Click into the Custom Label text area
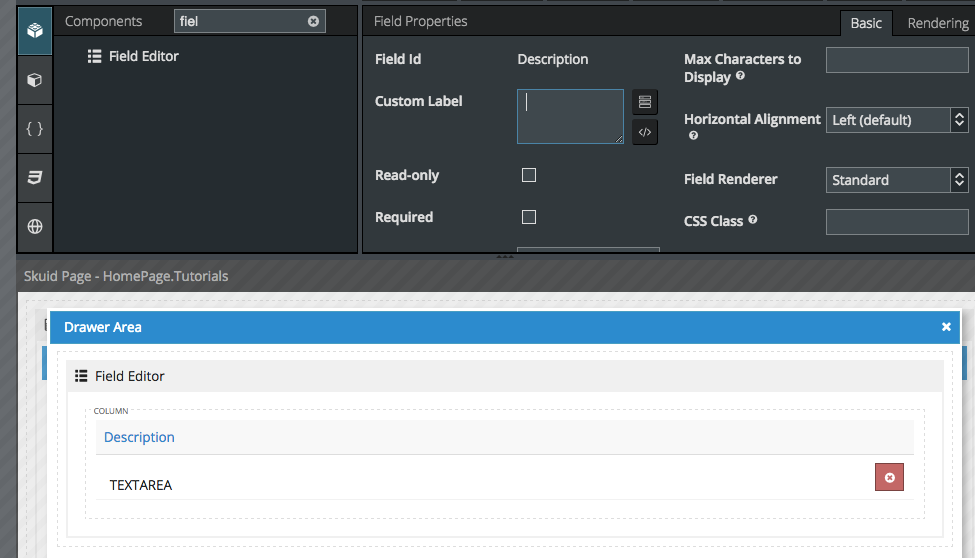 tap(570, 116)
